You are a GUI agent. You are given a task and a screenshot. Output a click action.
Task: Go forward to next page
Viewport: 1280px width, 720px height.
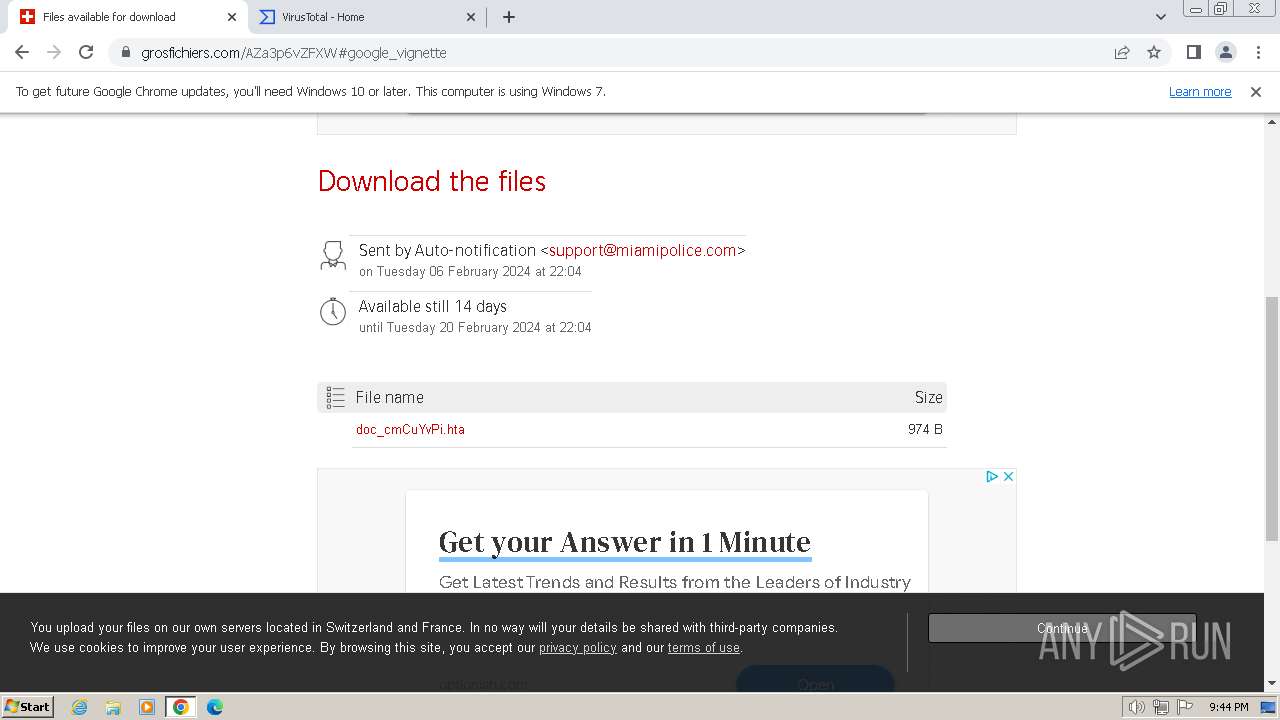pos(54,52)
